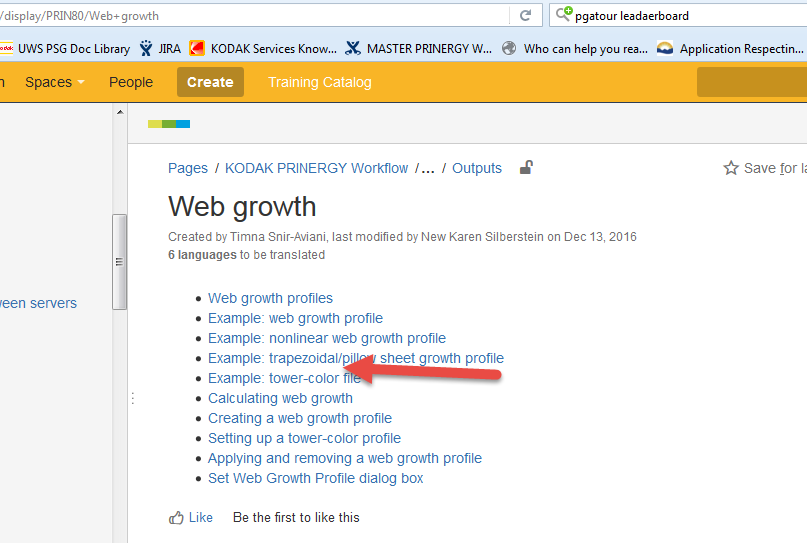Open 'Set Web Growth Profile dialog box' link
The image size is (807, 543).
[315, 479]
